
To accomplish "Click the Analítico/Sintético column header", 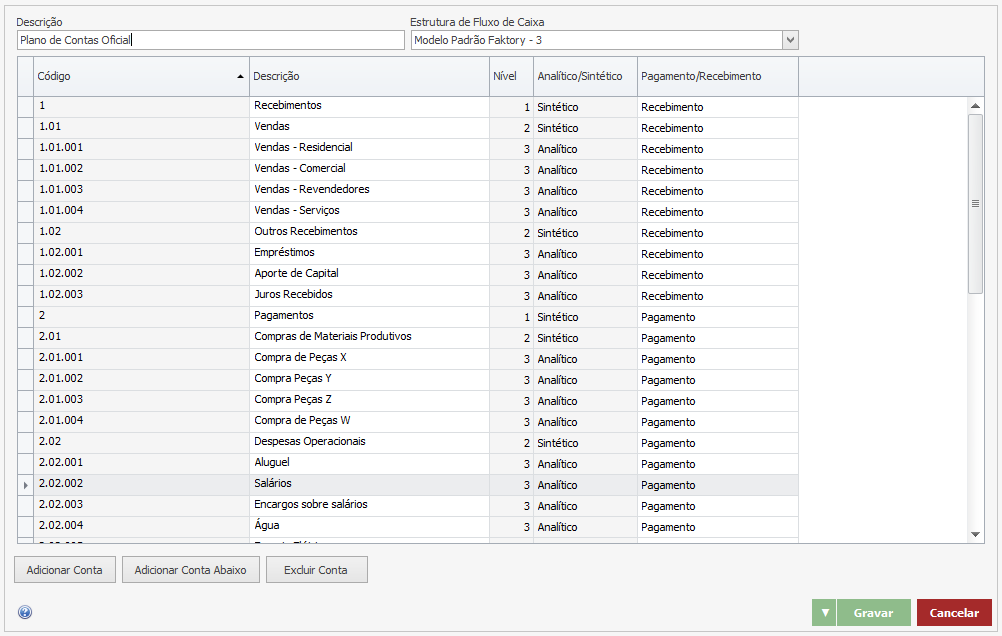I will click(584, 77).
